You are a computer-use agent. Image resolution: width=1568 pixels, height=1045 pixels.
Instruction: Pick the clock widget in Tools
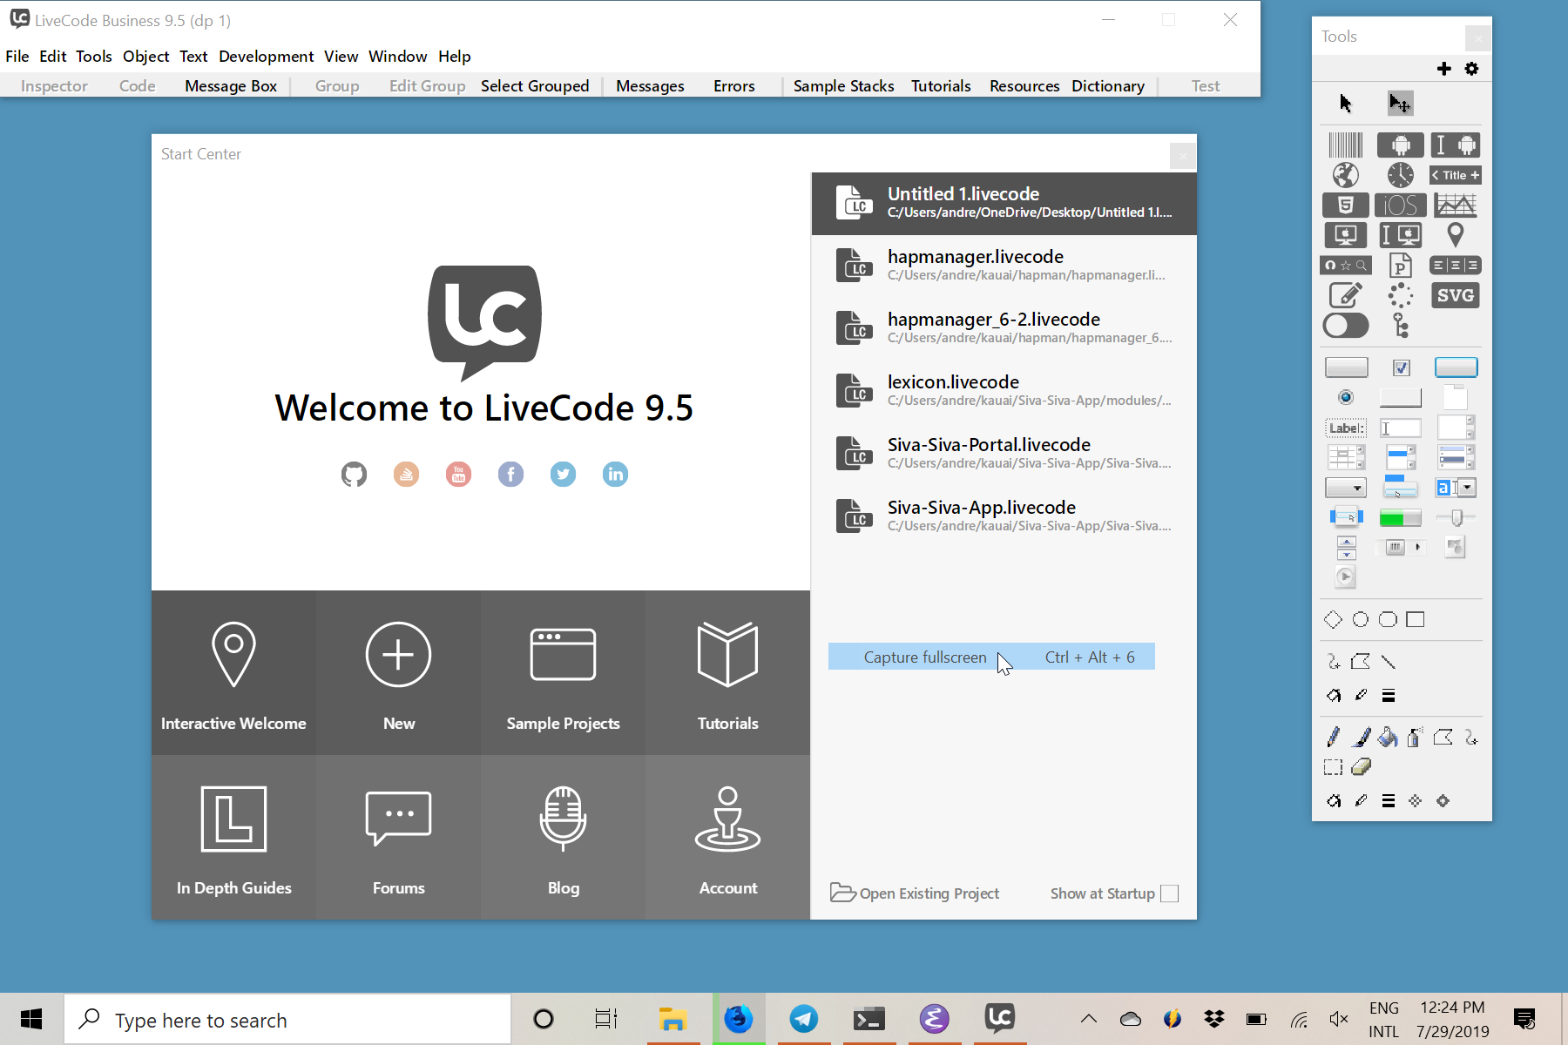tap(1400, 175)
